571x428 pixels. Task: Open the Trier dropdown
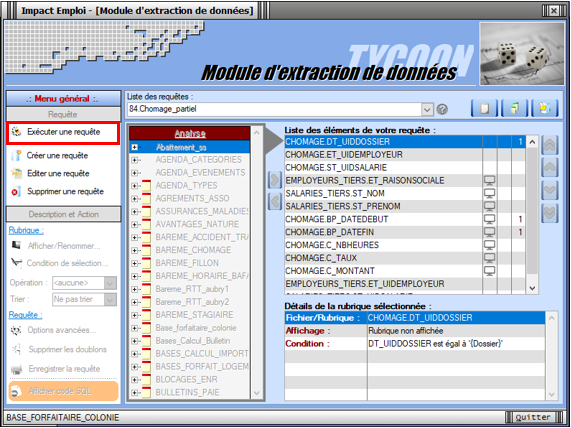110,299
